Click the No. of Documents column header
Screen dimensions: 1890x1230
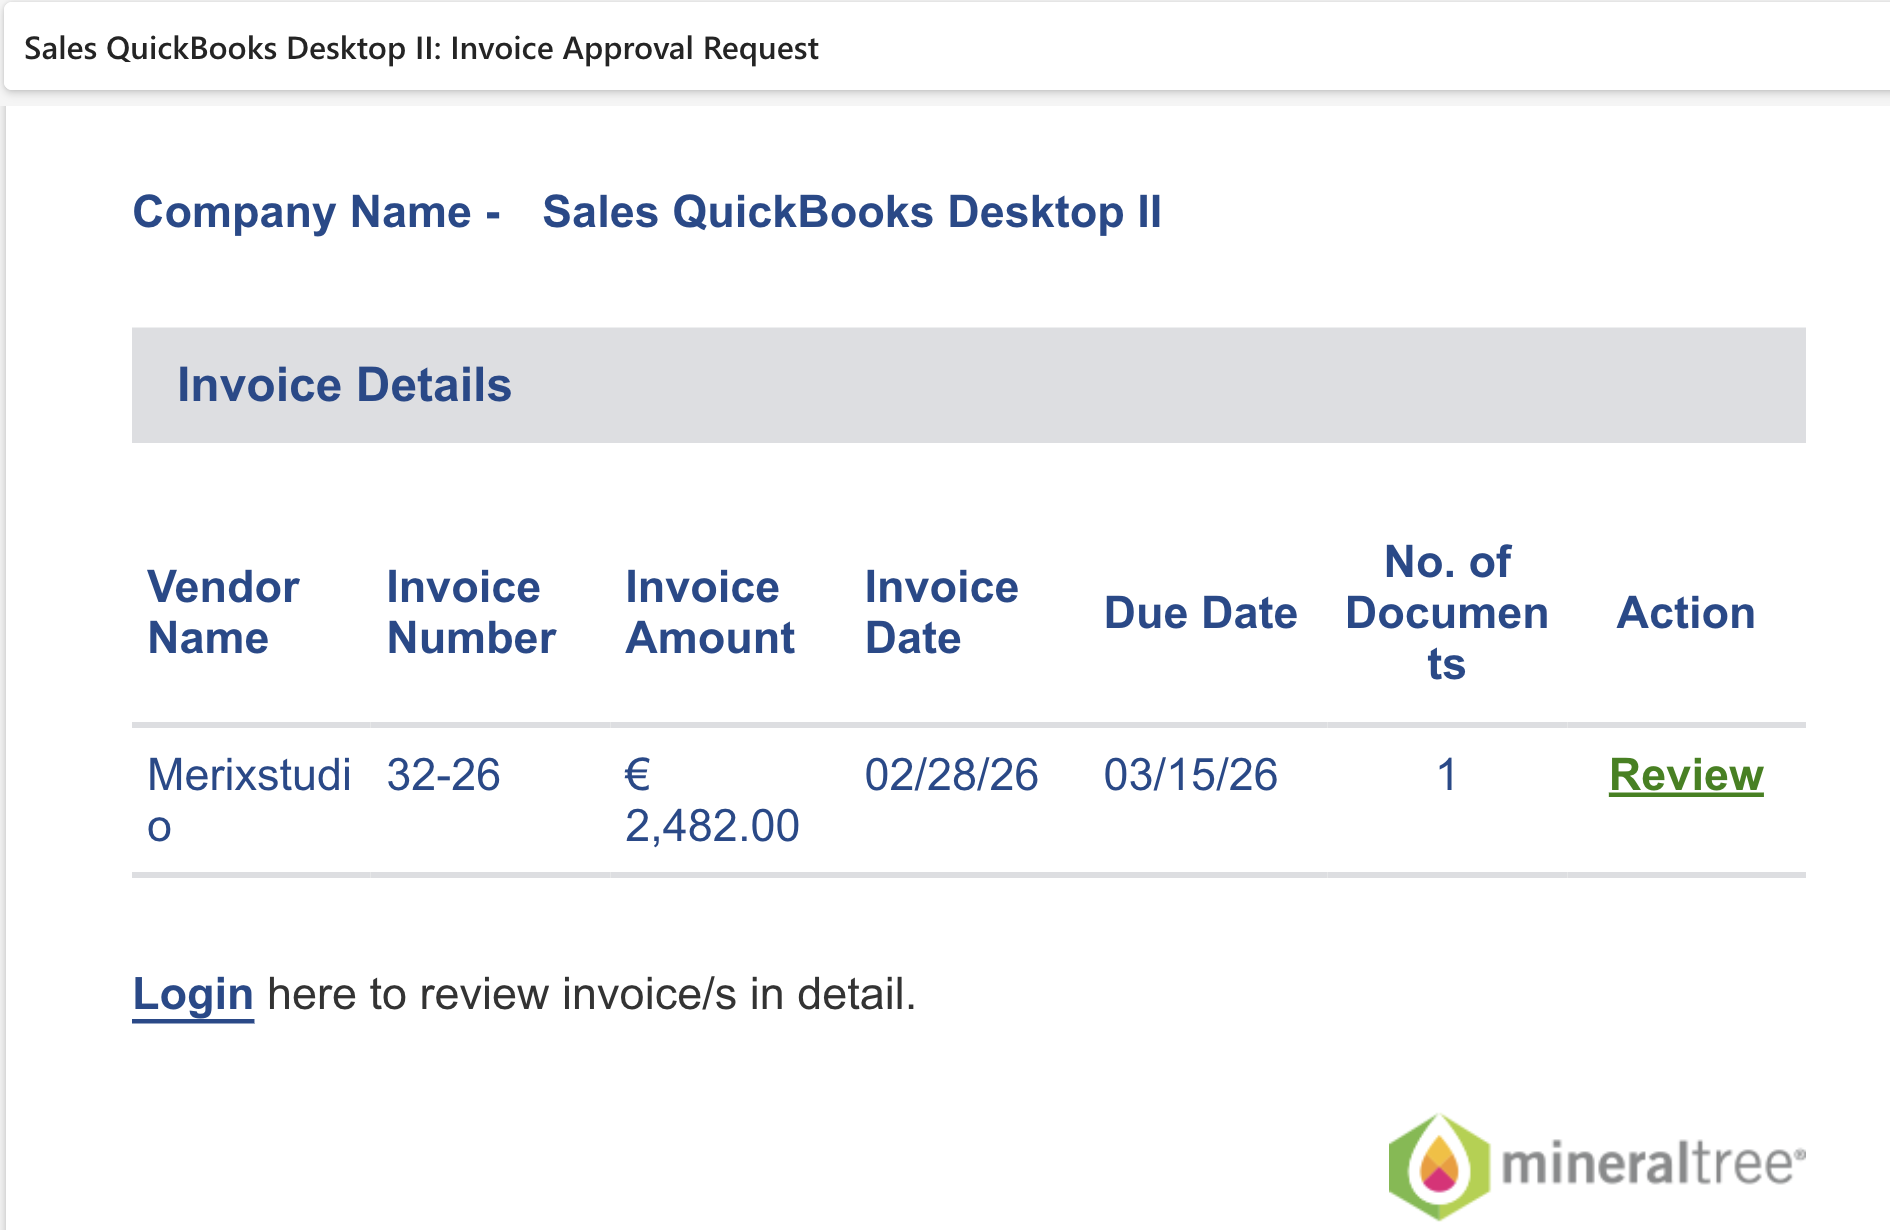pyautogui.click(x=1447, y=612)
